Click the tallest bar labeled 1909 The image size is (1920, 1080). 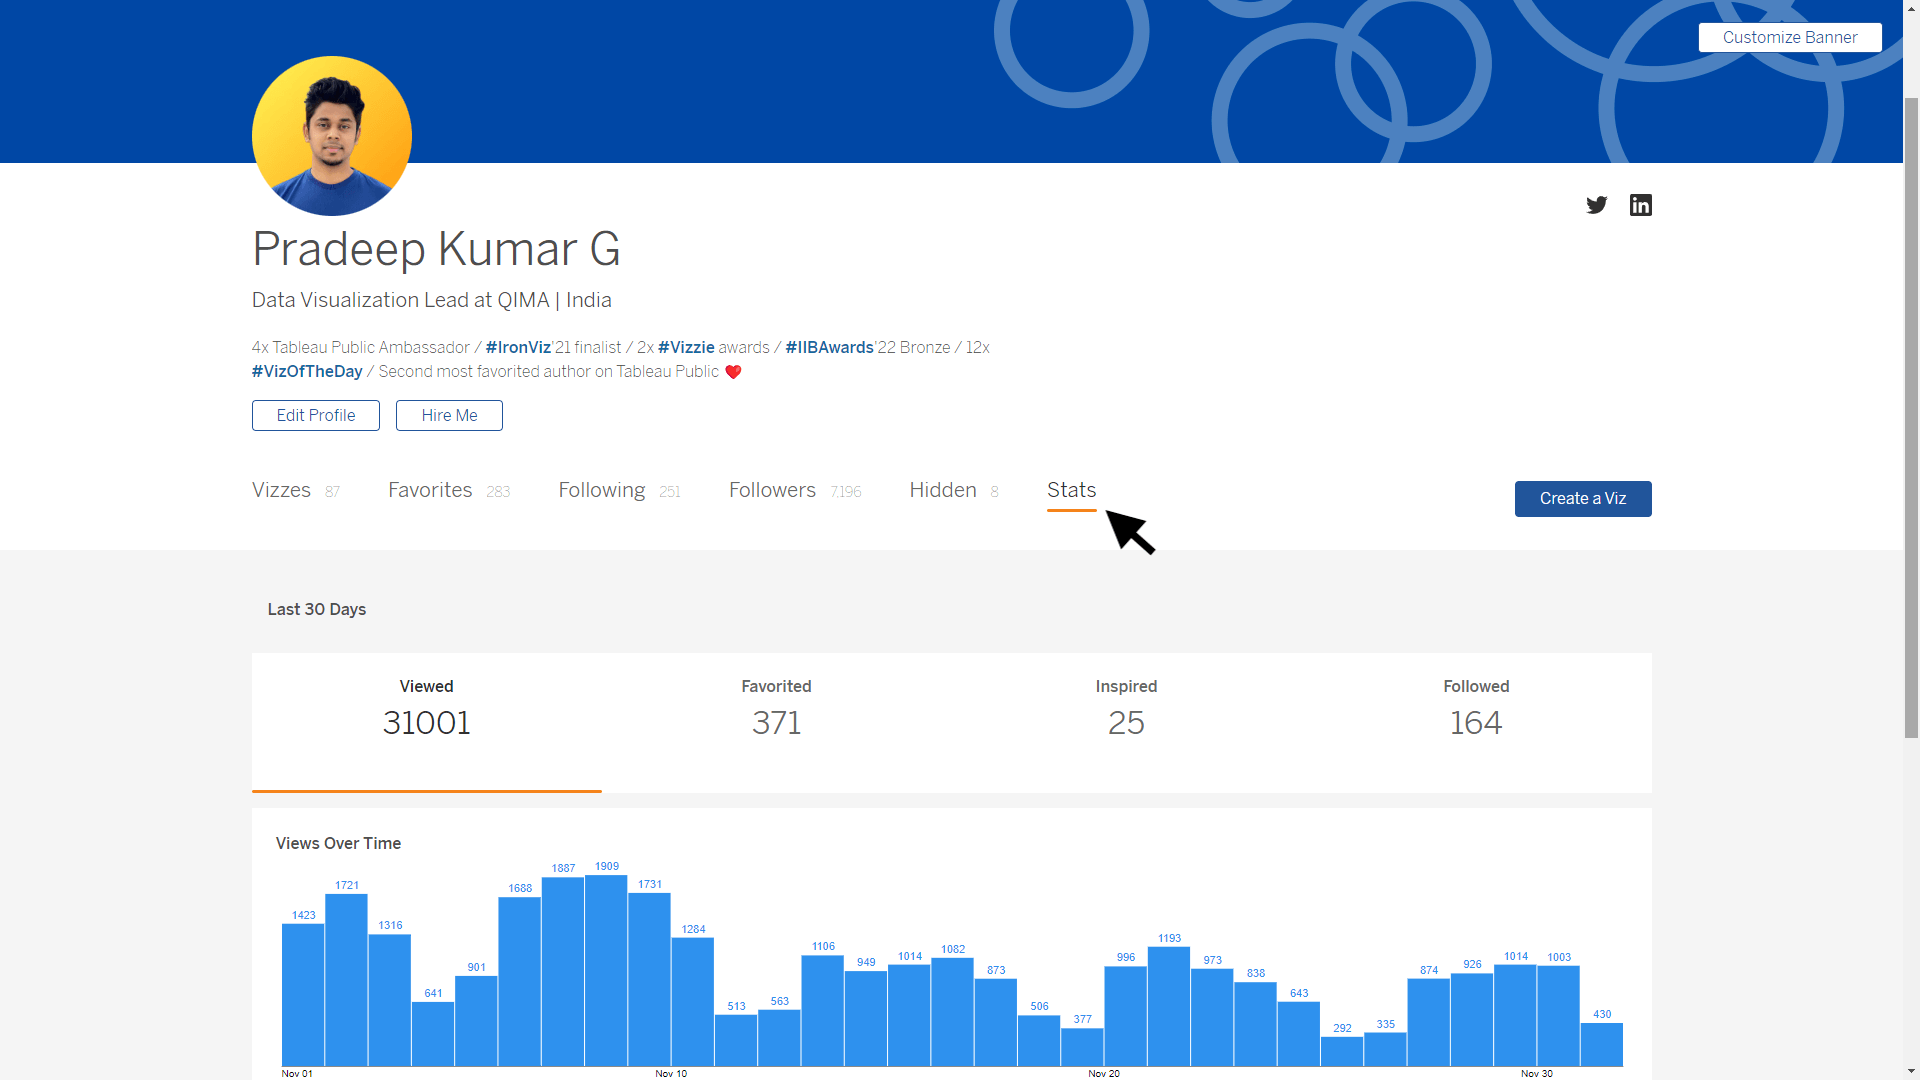pyautogui.click(x=606, y=970)
